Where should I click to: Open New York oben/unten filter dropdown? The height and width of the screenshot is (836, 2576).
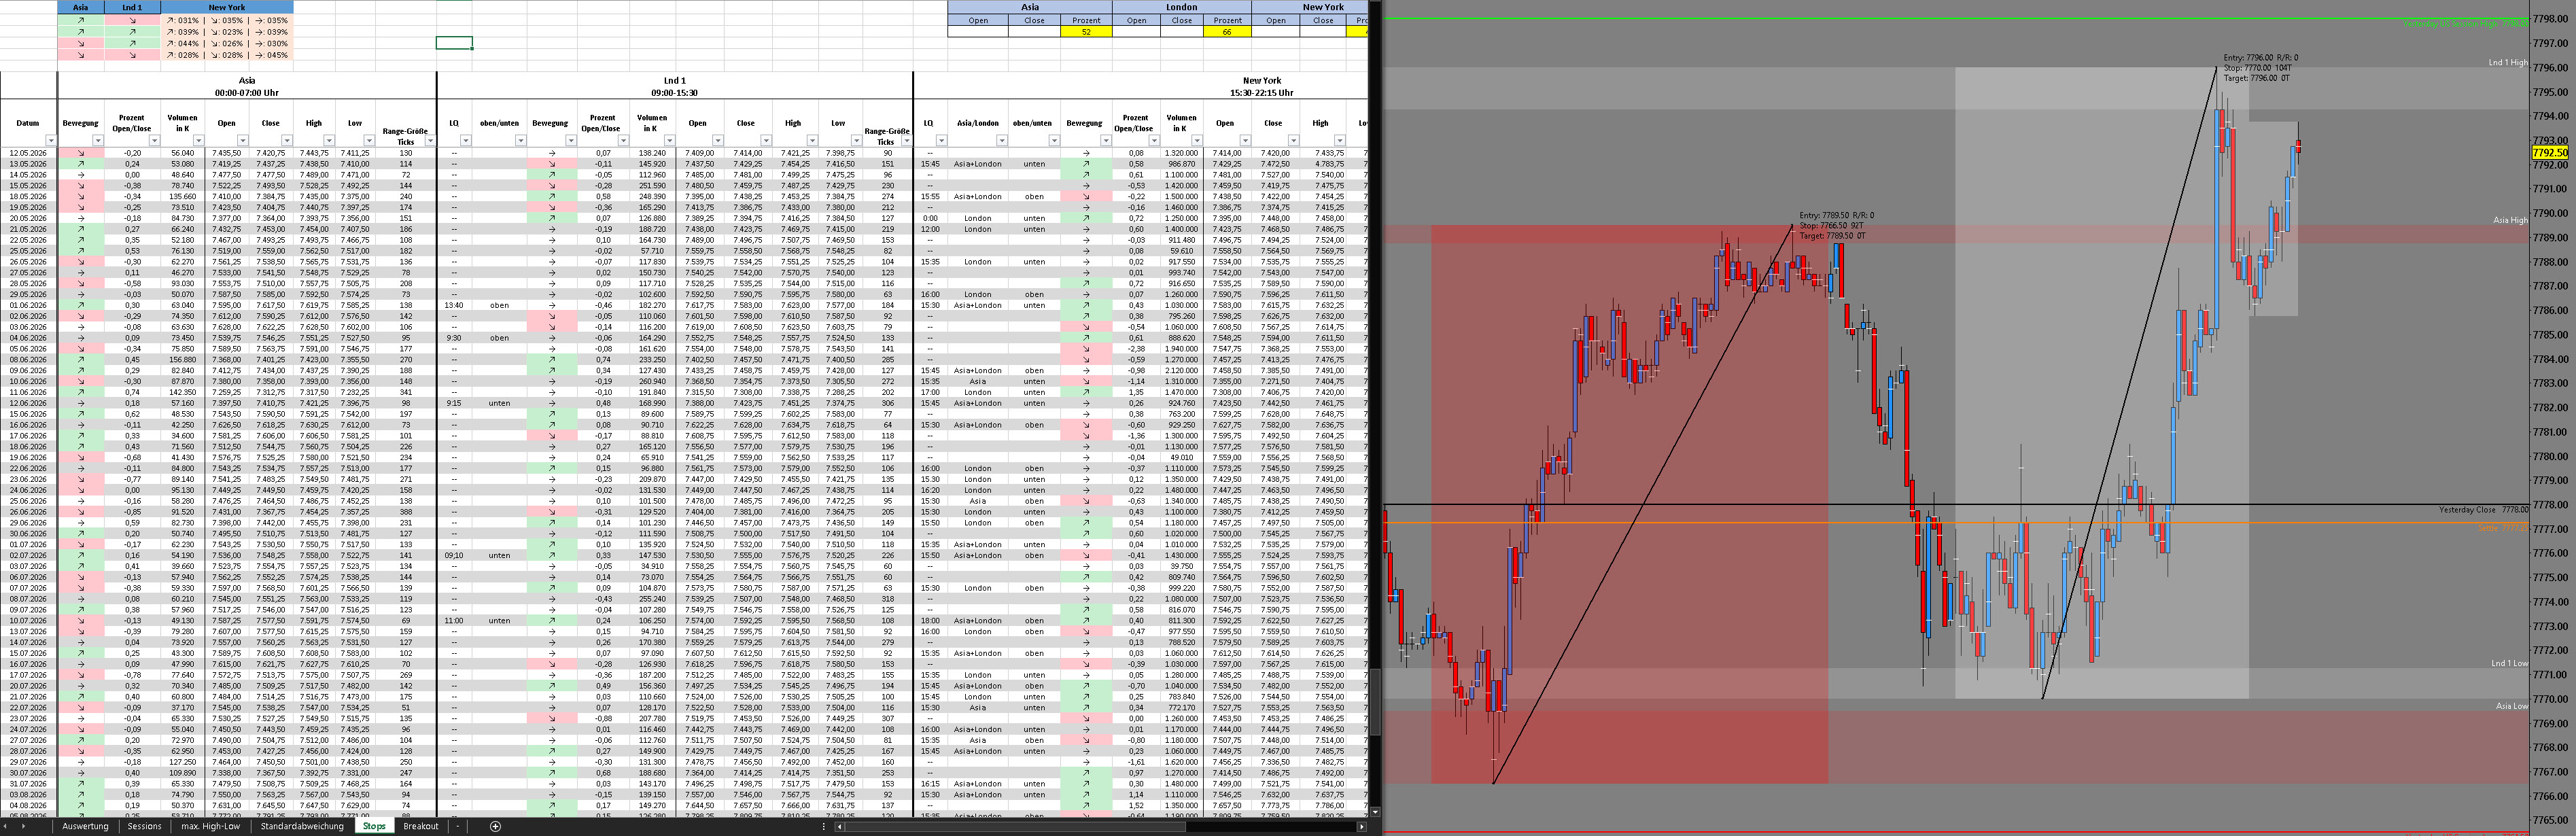pyautogui.click(x=1054, y=141)
